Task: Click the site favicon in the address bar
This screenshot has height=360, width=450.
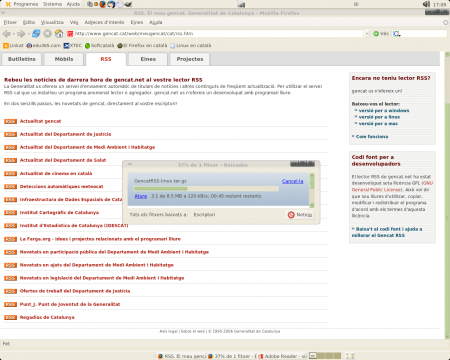Action: [x=70, y=34]
